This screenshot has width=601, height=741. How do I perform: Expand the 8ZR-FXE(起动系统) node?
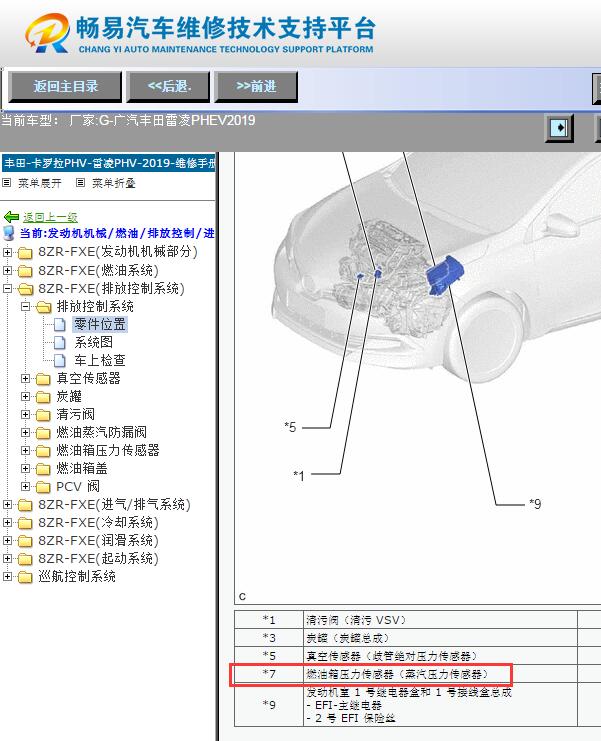(x=7, y=559)
